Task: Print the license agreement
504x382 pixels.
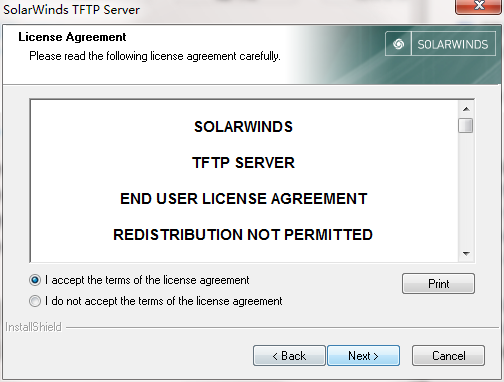Action: point(438,284)
